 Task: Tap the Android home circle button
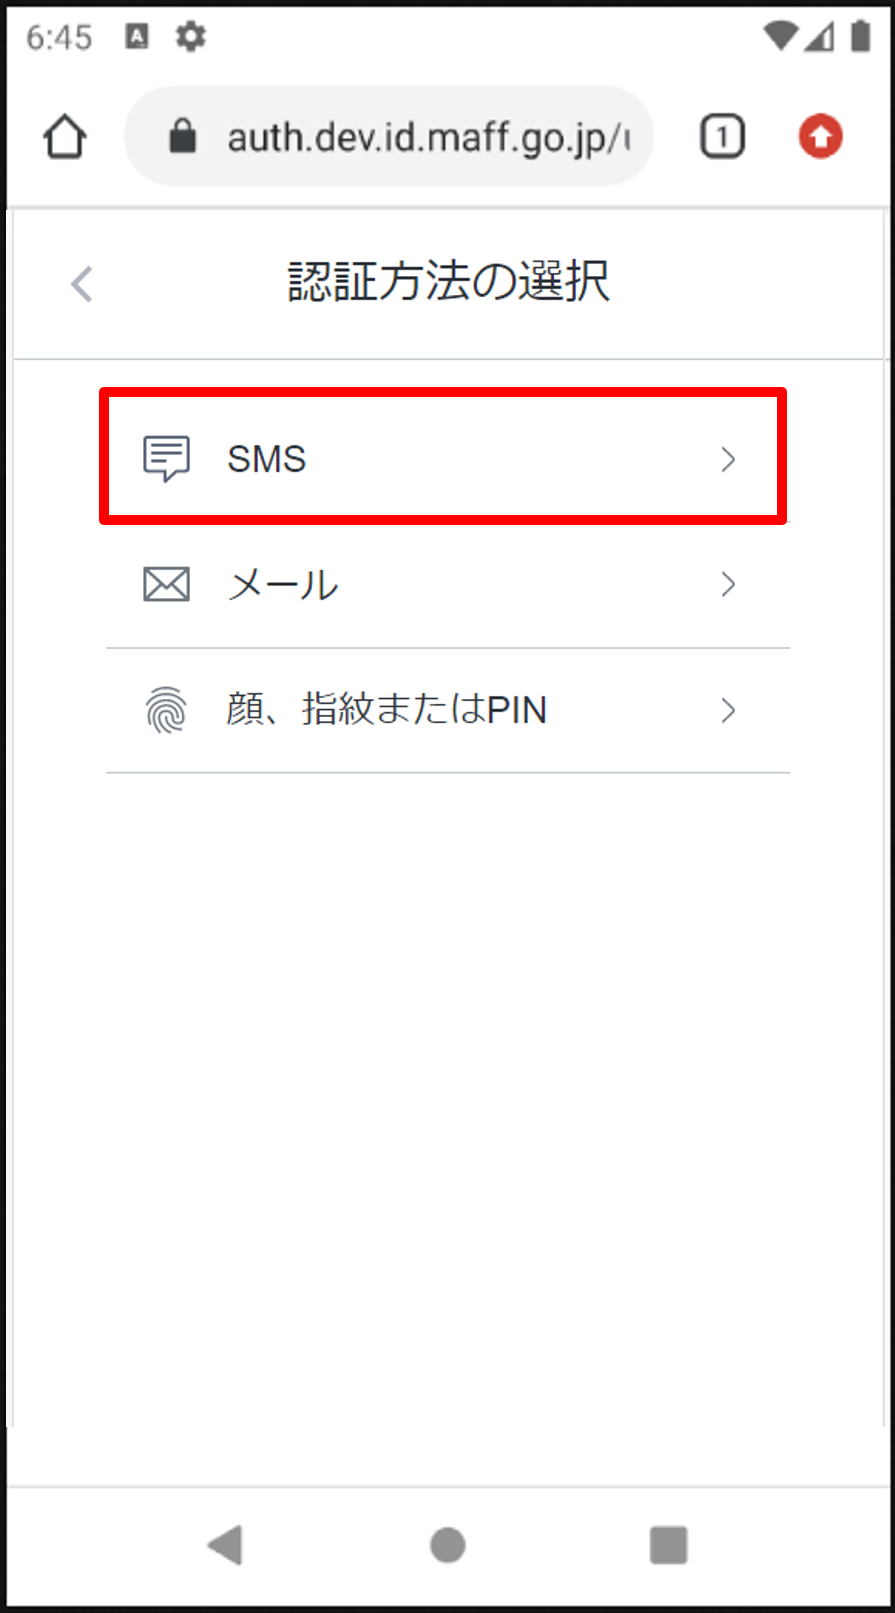click(448, 1545)
